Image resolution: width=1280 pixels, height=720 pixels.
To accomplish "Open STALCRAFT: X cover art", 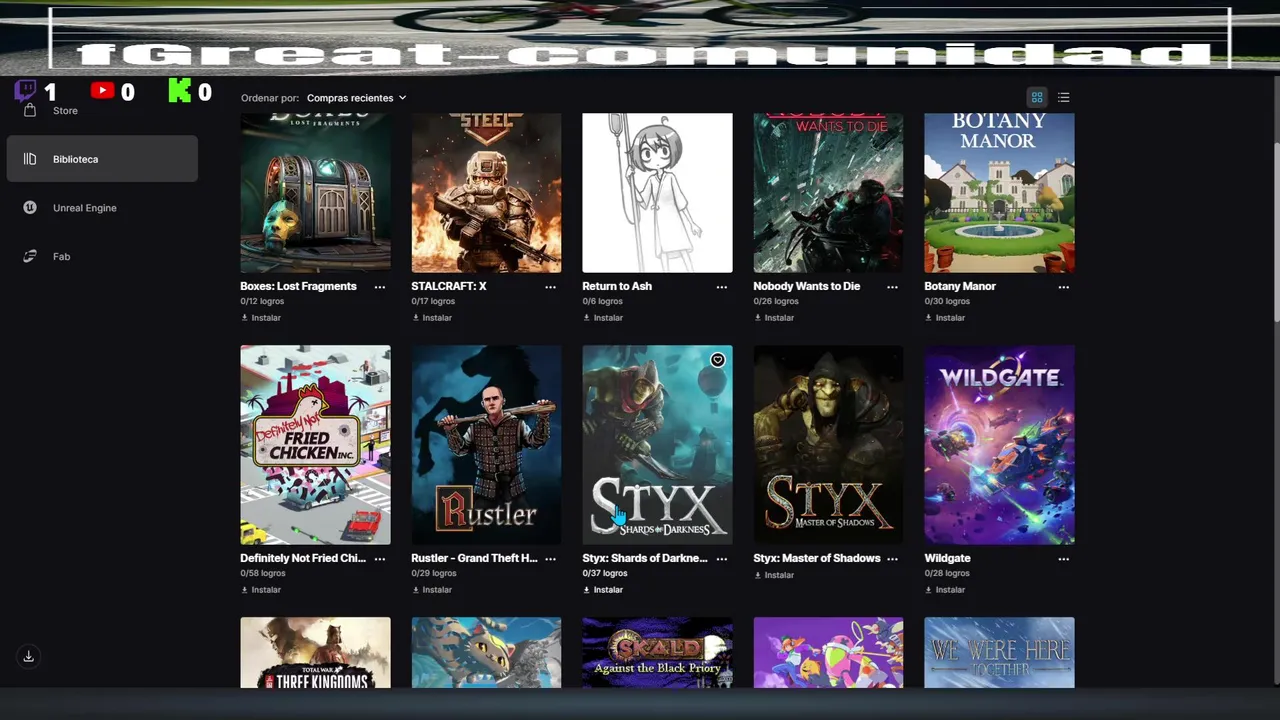I will (x=486, y=193).
